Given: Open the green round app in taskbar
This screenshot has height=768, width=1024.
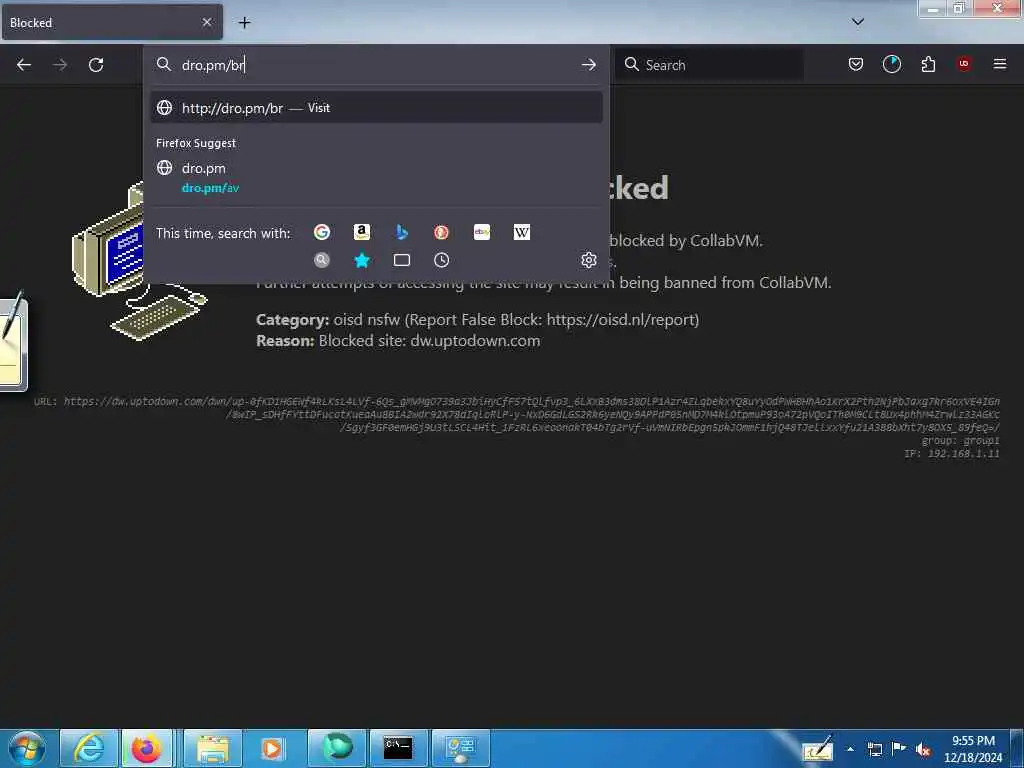Looking at the screenshot, I should coord(338,748).
